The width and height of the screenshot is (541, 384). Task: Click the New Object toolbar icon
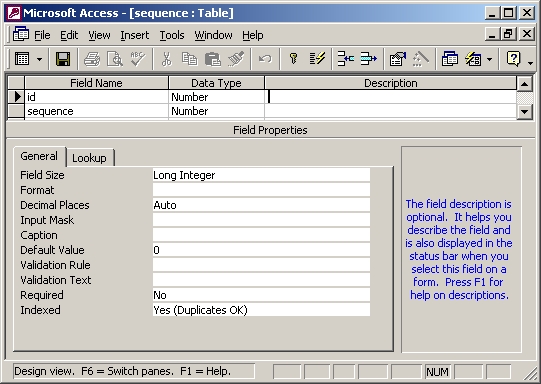click(473, 59)
